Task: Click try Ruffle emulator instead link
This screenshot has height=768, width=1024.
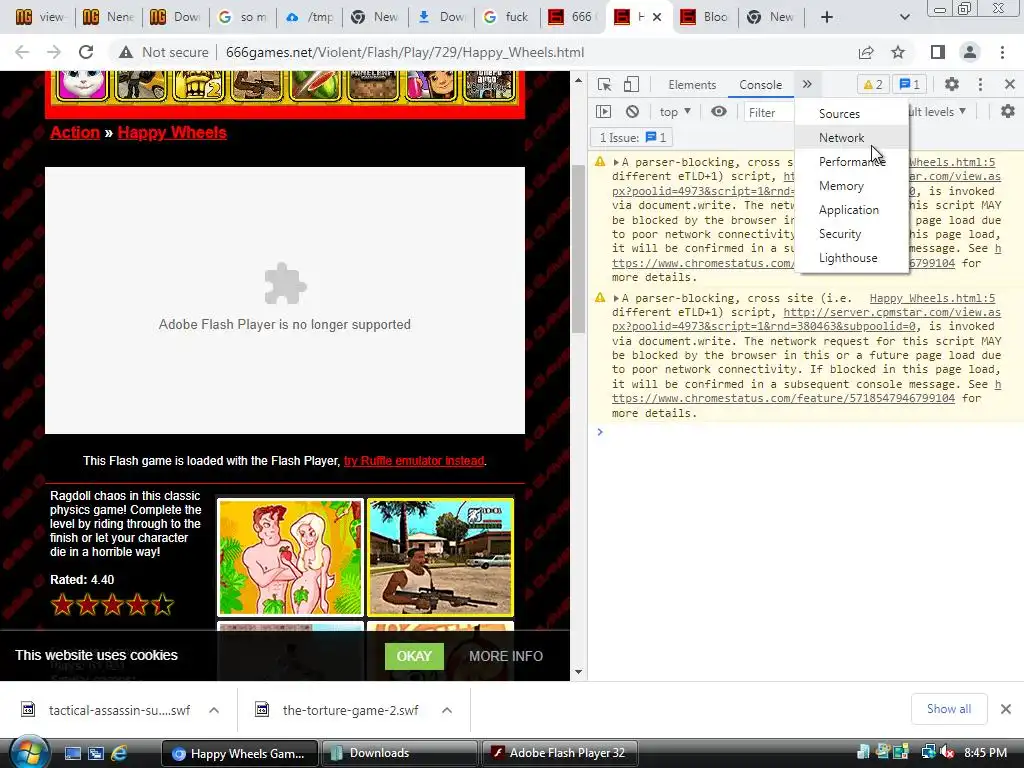Action: pyautogui.click(x=414, y=460)
